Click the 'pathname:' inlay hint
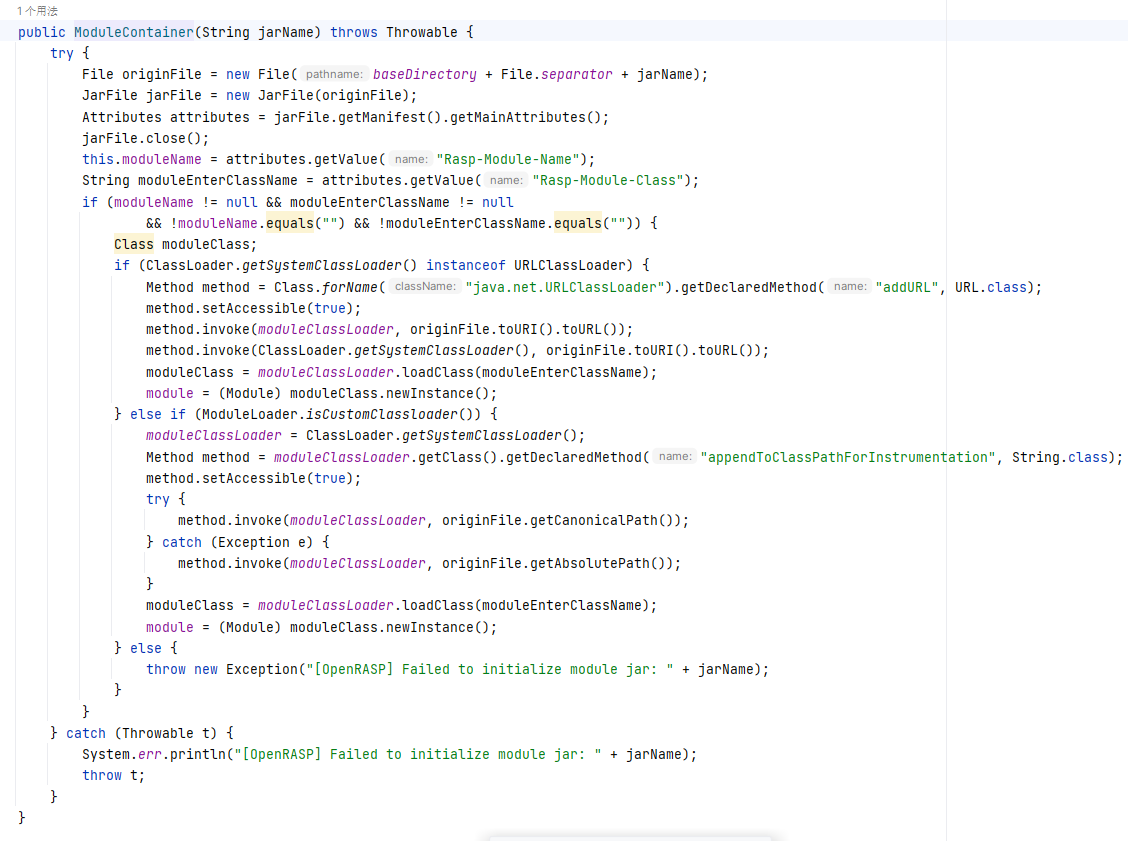Image resolution: width=1128 pixels, height=841 pixels. (334, 74)
